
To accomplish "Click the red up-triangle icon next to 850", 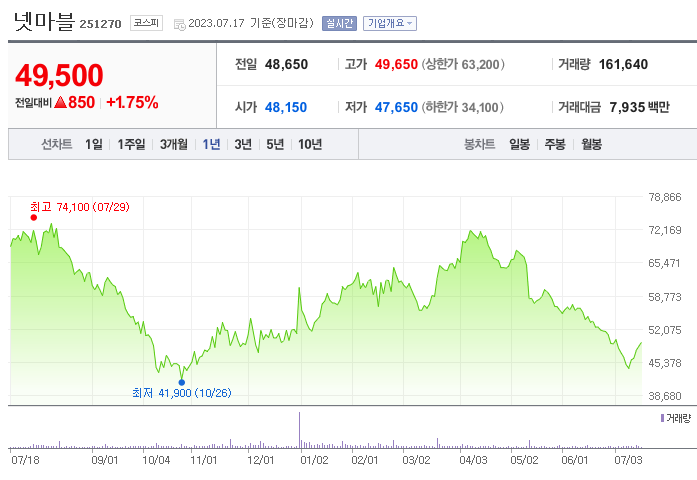I will tap(60, 103).
